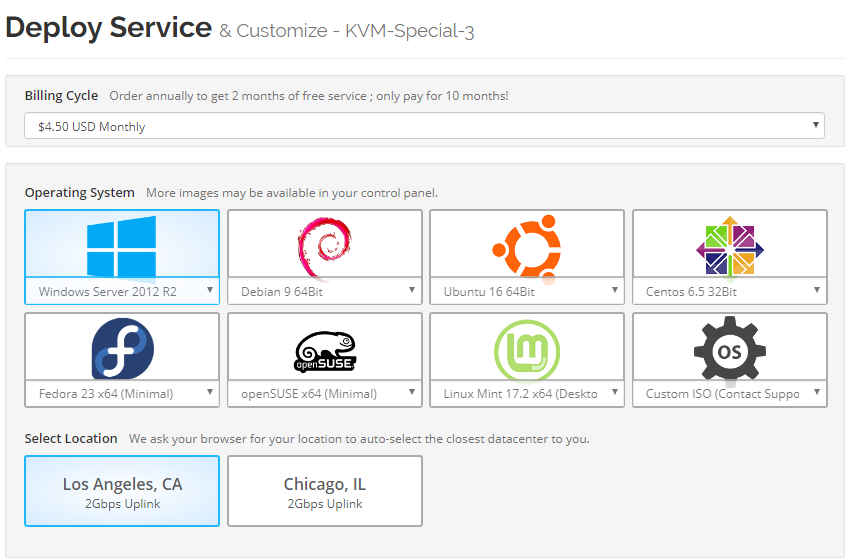Expand the Linux Mint 17.2 x64 dropdown
This screenshot has height=560, width=849.
coord(526,393)
